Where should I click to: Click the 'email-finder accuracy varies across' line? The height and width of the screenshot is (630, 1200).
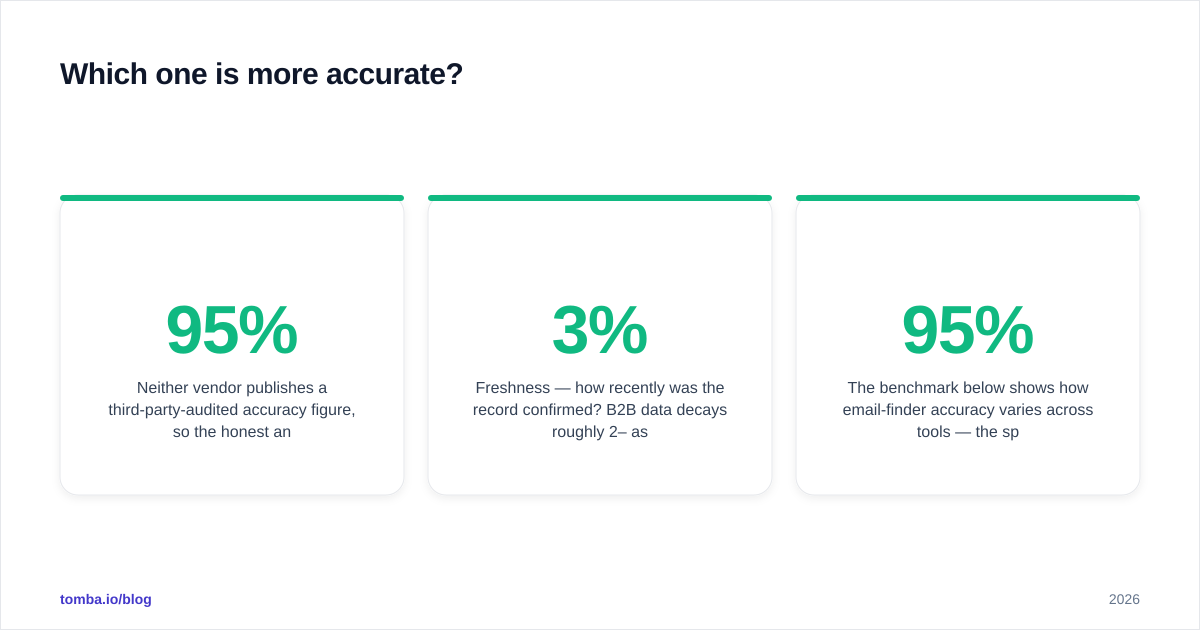[968, 410]
